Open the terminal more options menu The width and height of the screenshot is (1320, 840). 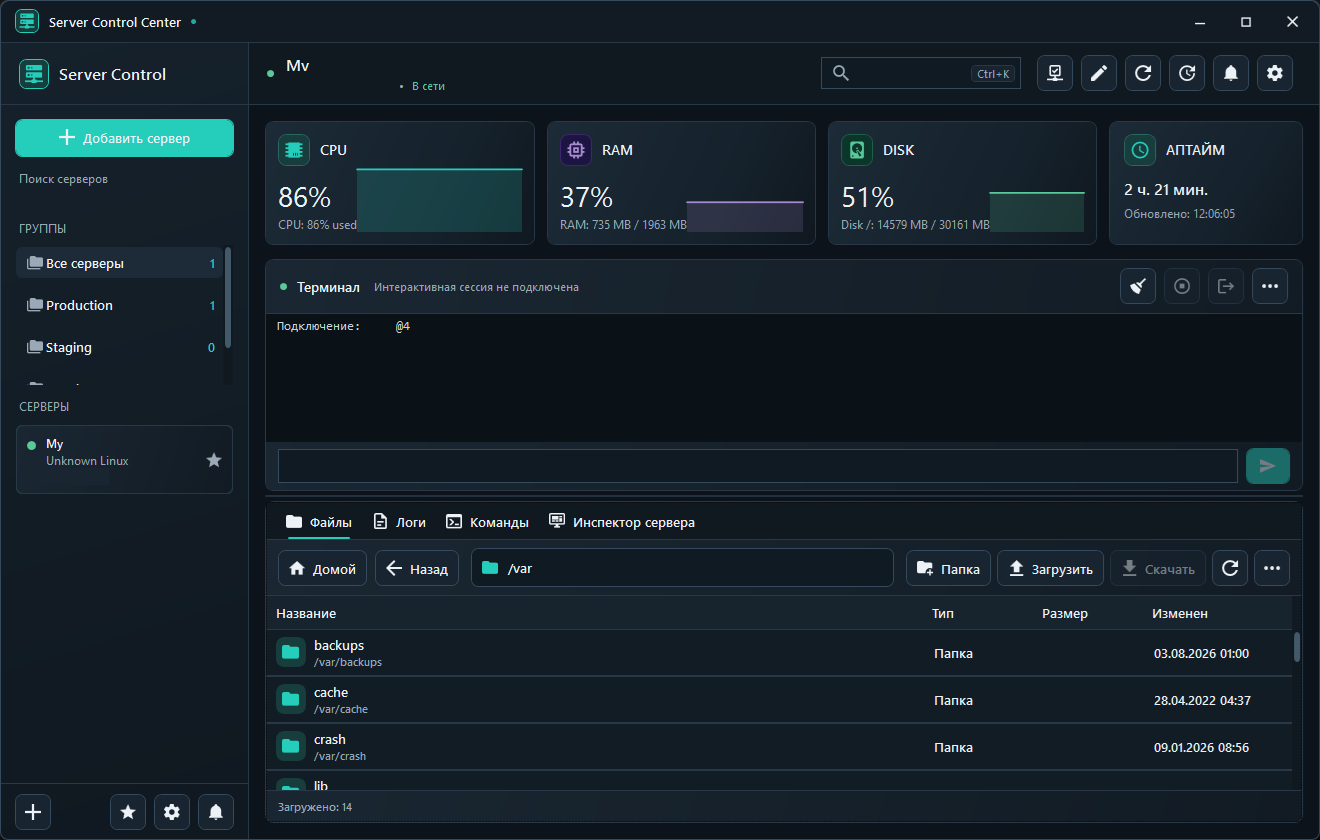(1270, 286)
